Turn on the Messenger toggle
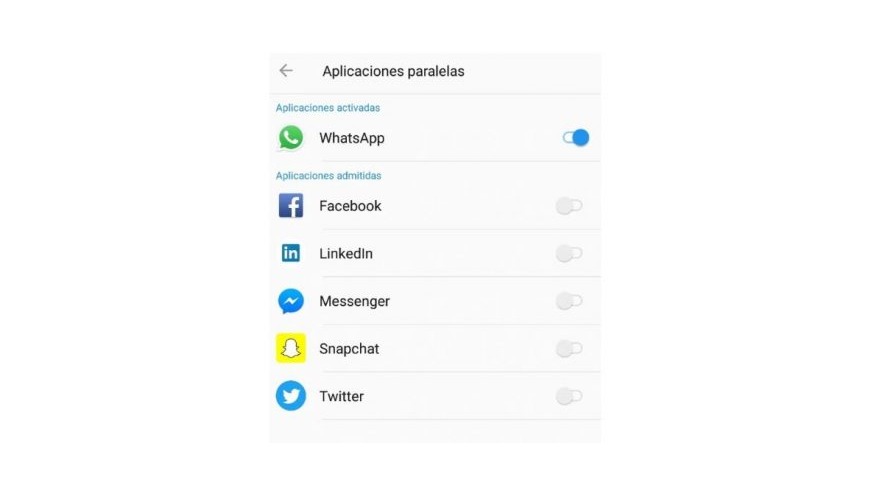Screen dimensions: 880x495 569,301
